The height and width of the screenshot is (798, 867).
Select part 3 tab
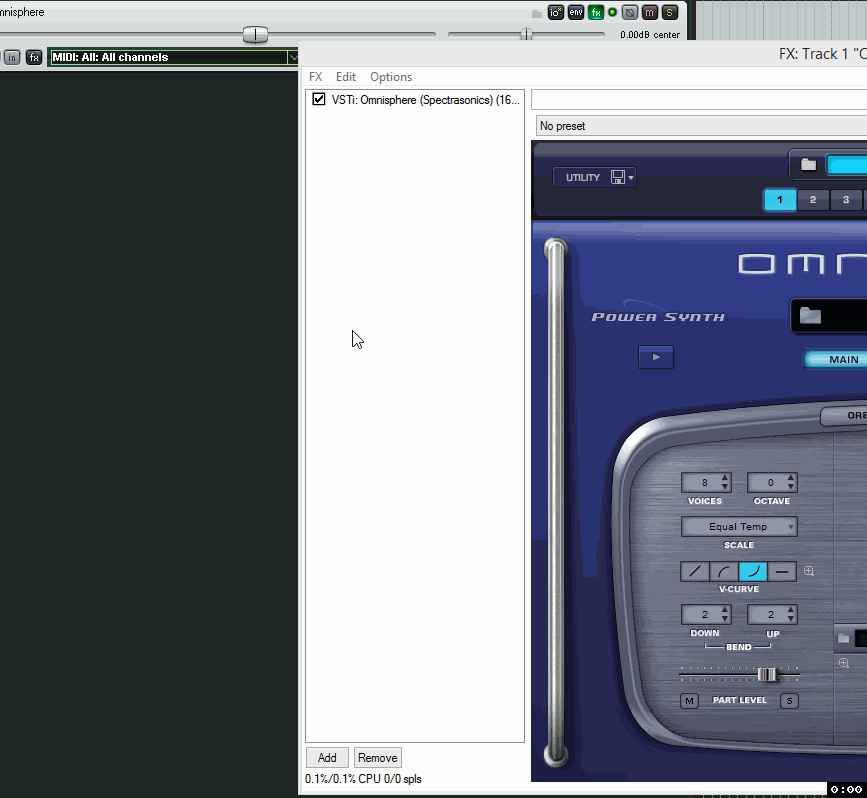(846, 200)
